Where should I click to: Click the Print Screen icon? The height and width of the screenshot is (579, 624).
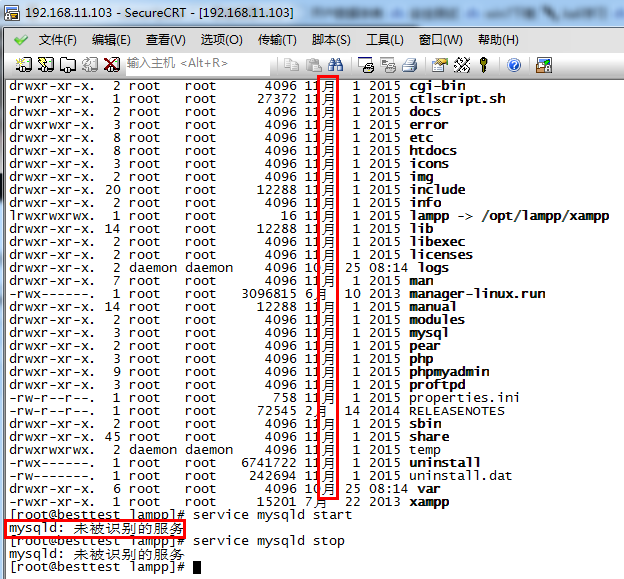pyautogui.click(x=366, y=64)
